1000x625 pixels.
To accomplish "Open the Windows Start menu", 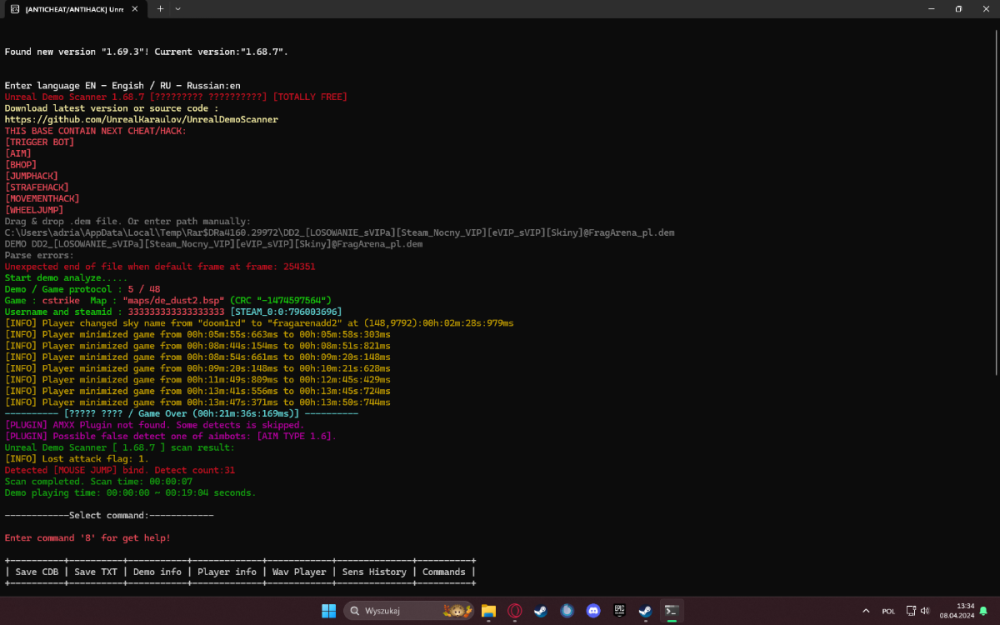I will [x=327, y=611].
